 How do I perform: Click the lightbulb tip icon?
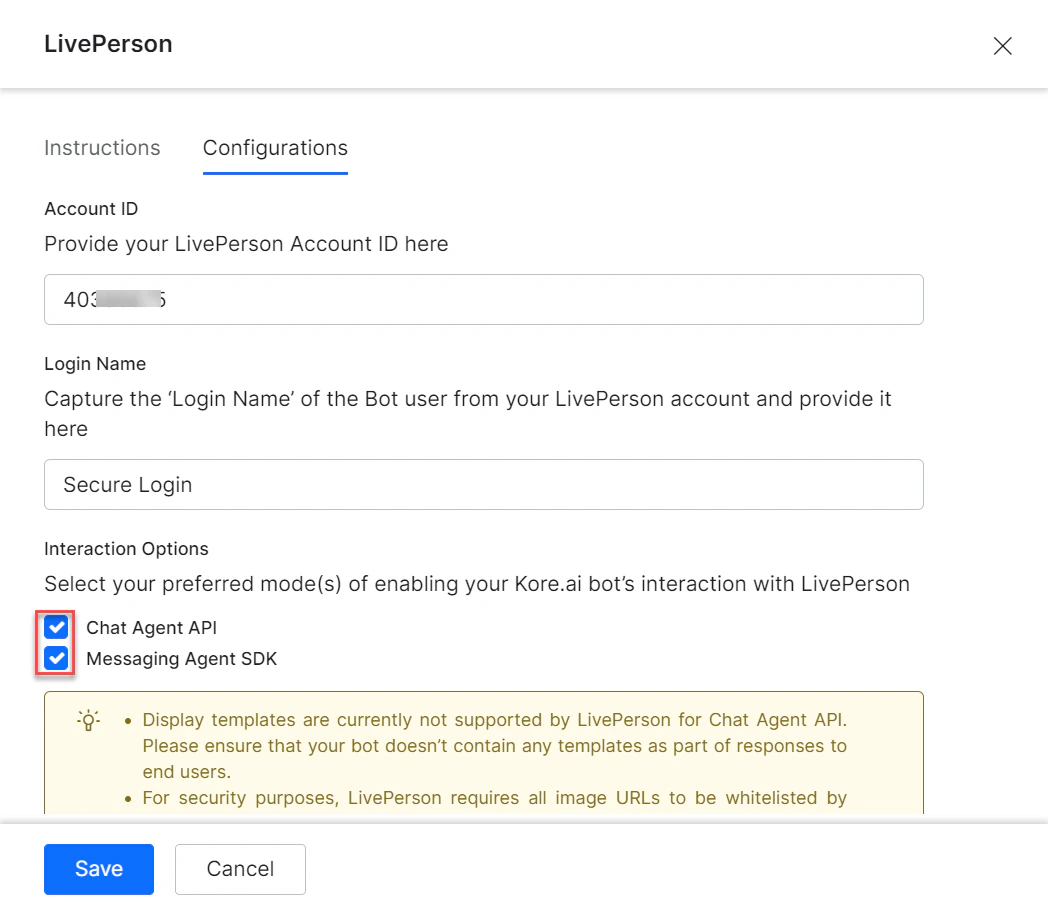tap(88, 720)
